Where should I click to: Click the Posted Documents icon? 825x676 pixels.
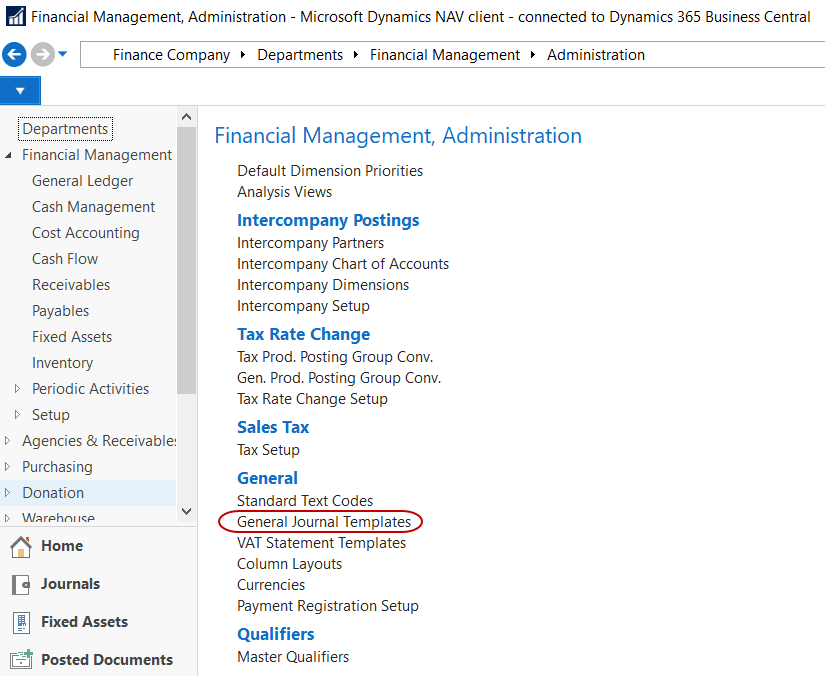[20, 660]
